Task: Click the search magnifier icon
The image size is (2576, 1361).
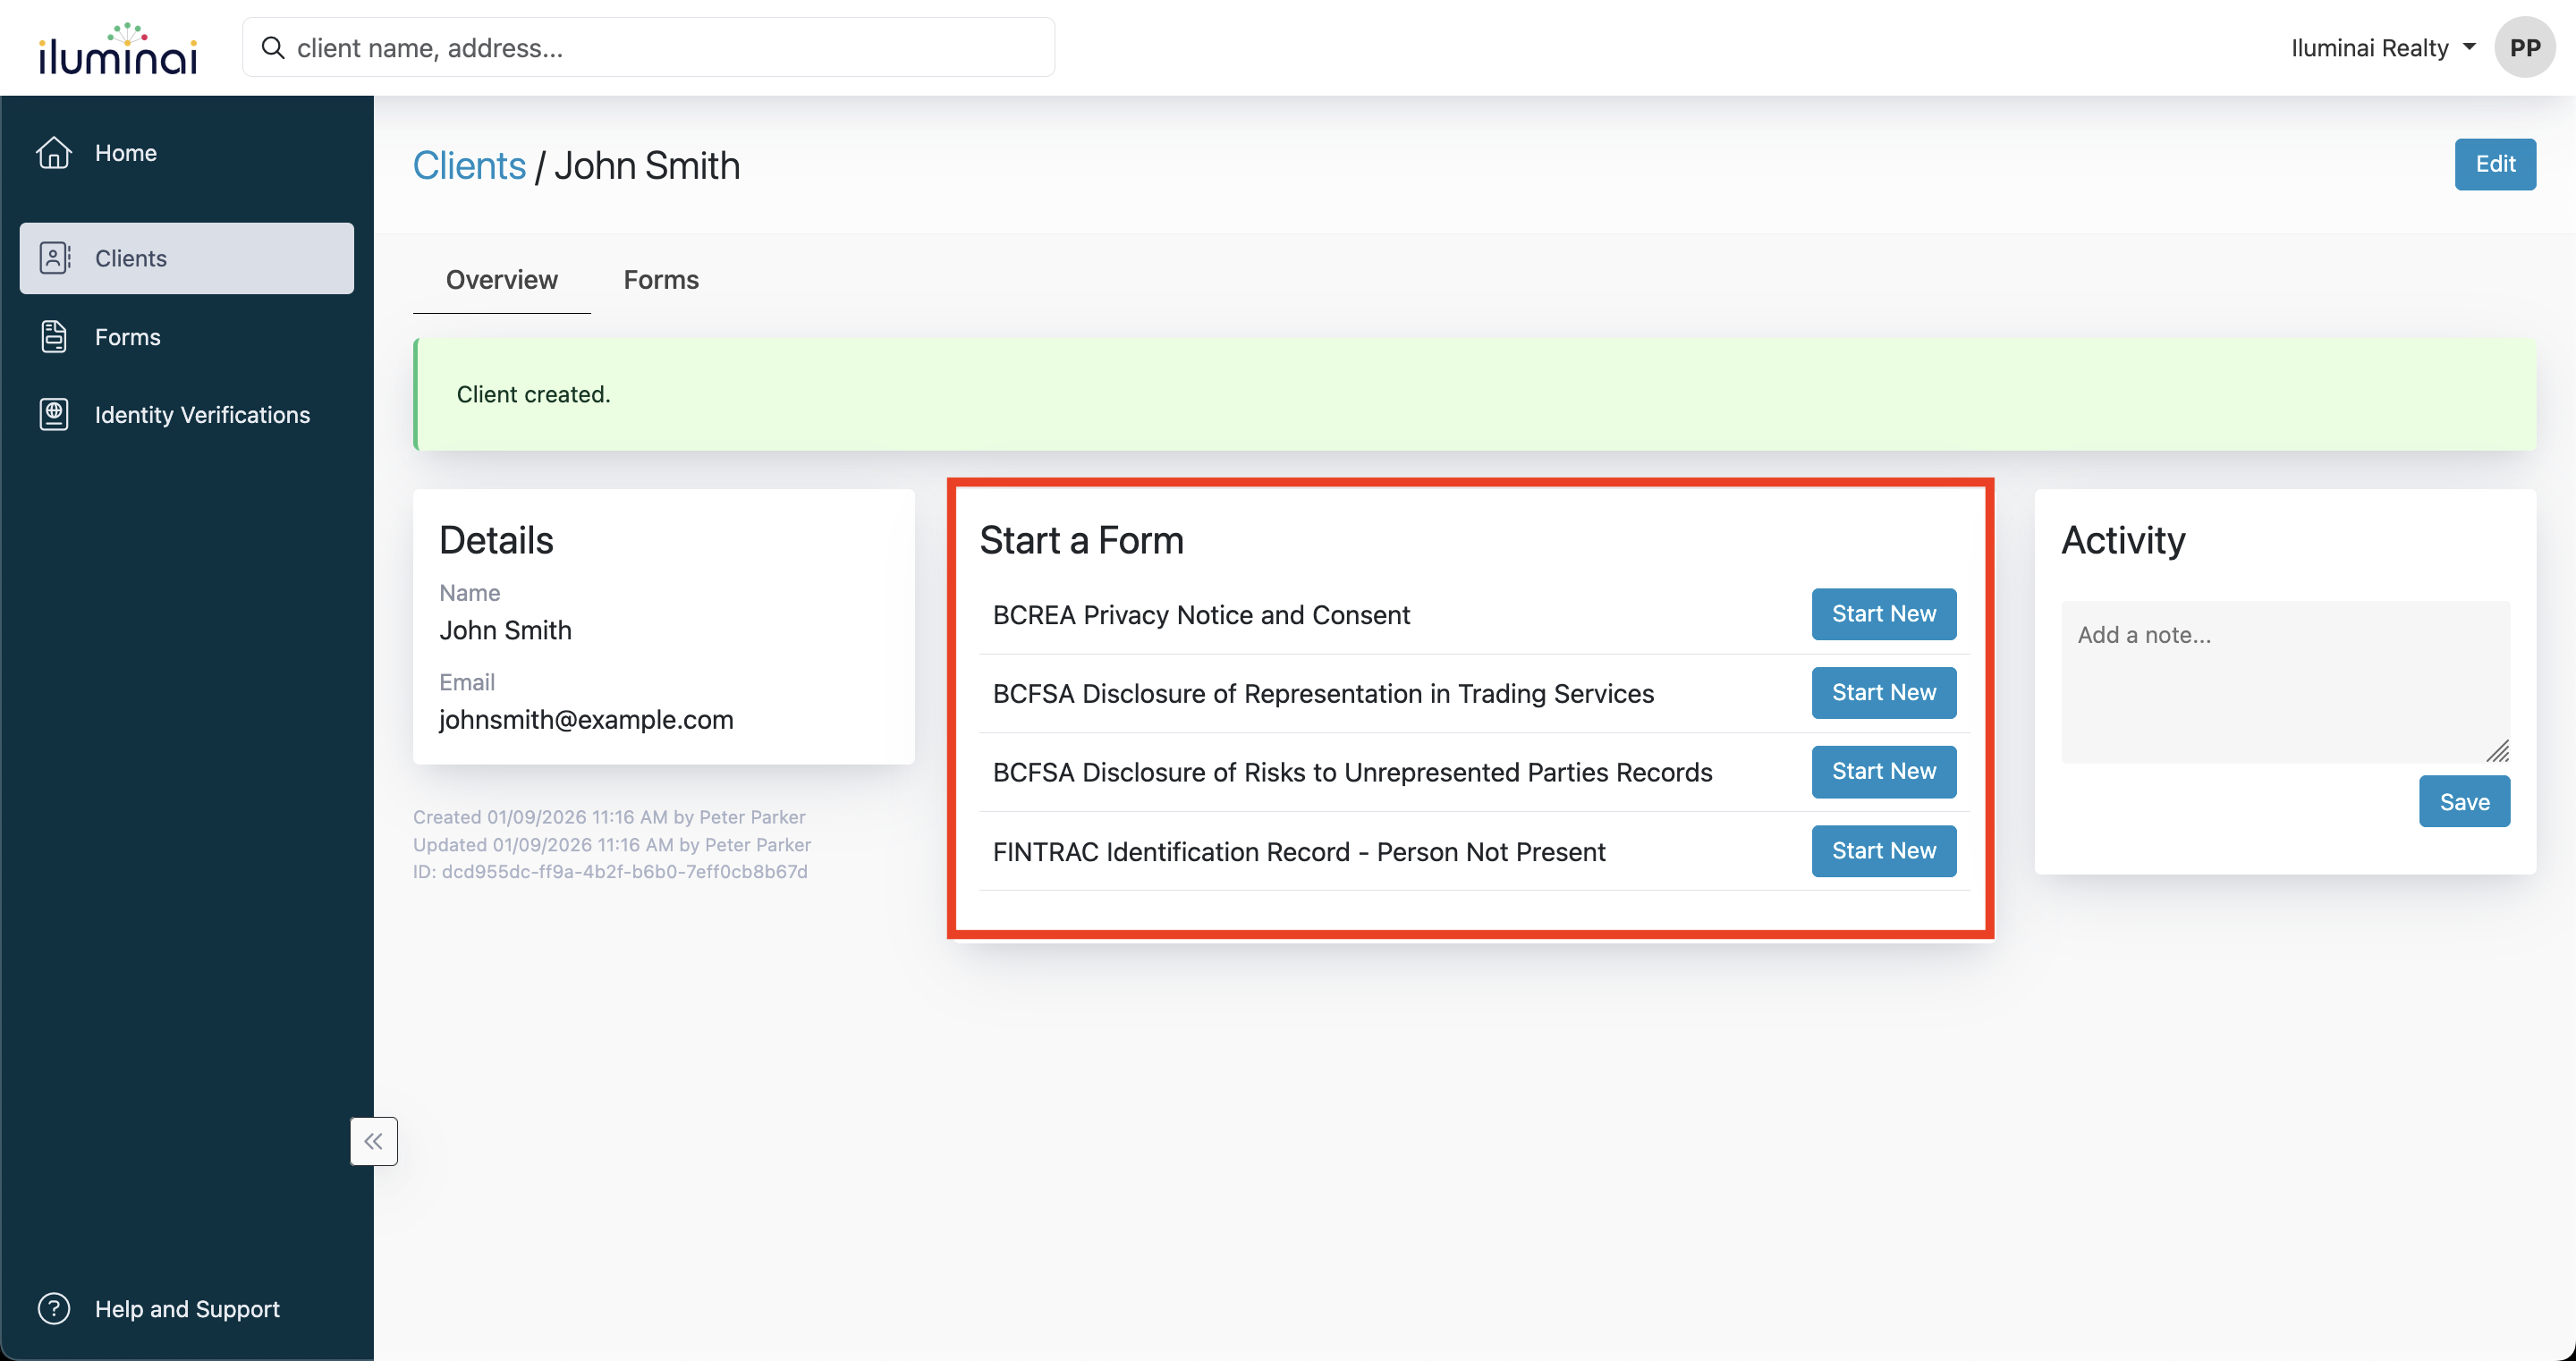Action: click(272, 48)
